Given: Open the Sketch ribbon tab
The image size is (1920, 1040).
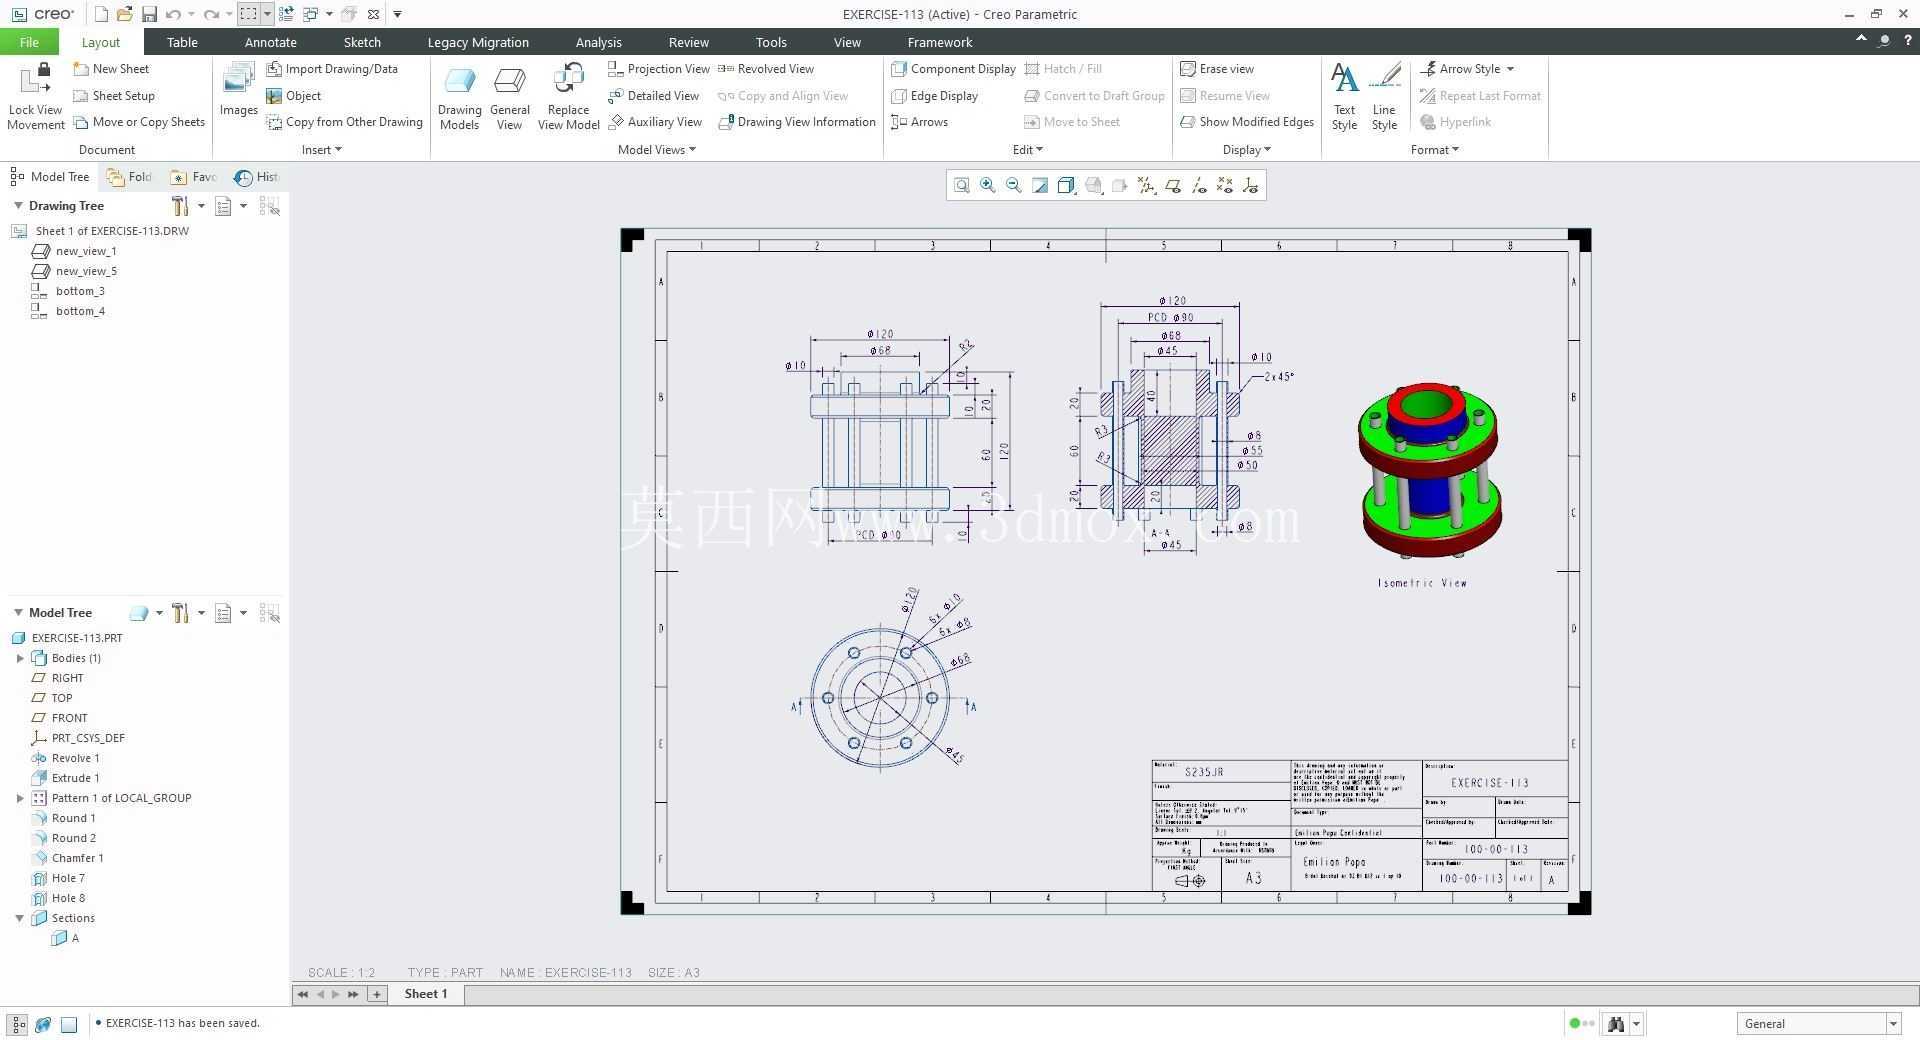Looking at the screenshot, I should pos(362,42).
